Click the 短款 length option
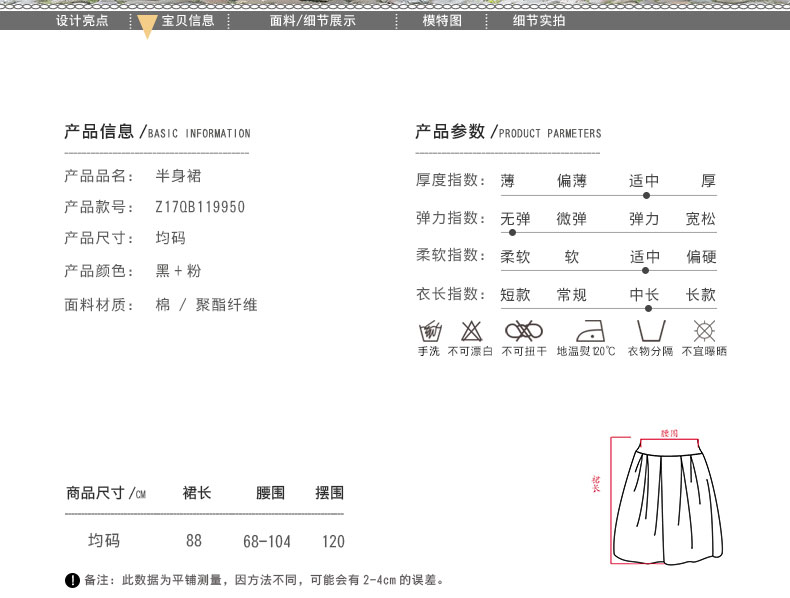 (x=515, y=294)
